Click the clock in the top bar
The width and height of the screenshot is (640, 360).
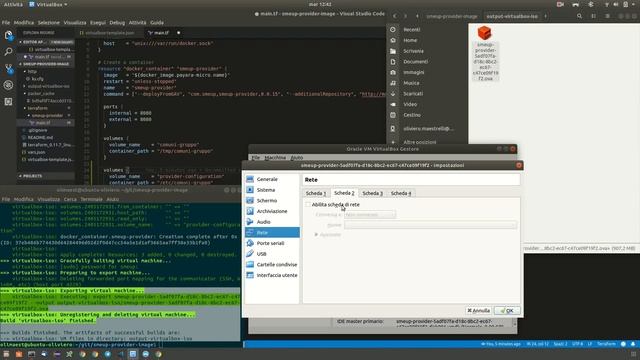[x=320, y=4]
